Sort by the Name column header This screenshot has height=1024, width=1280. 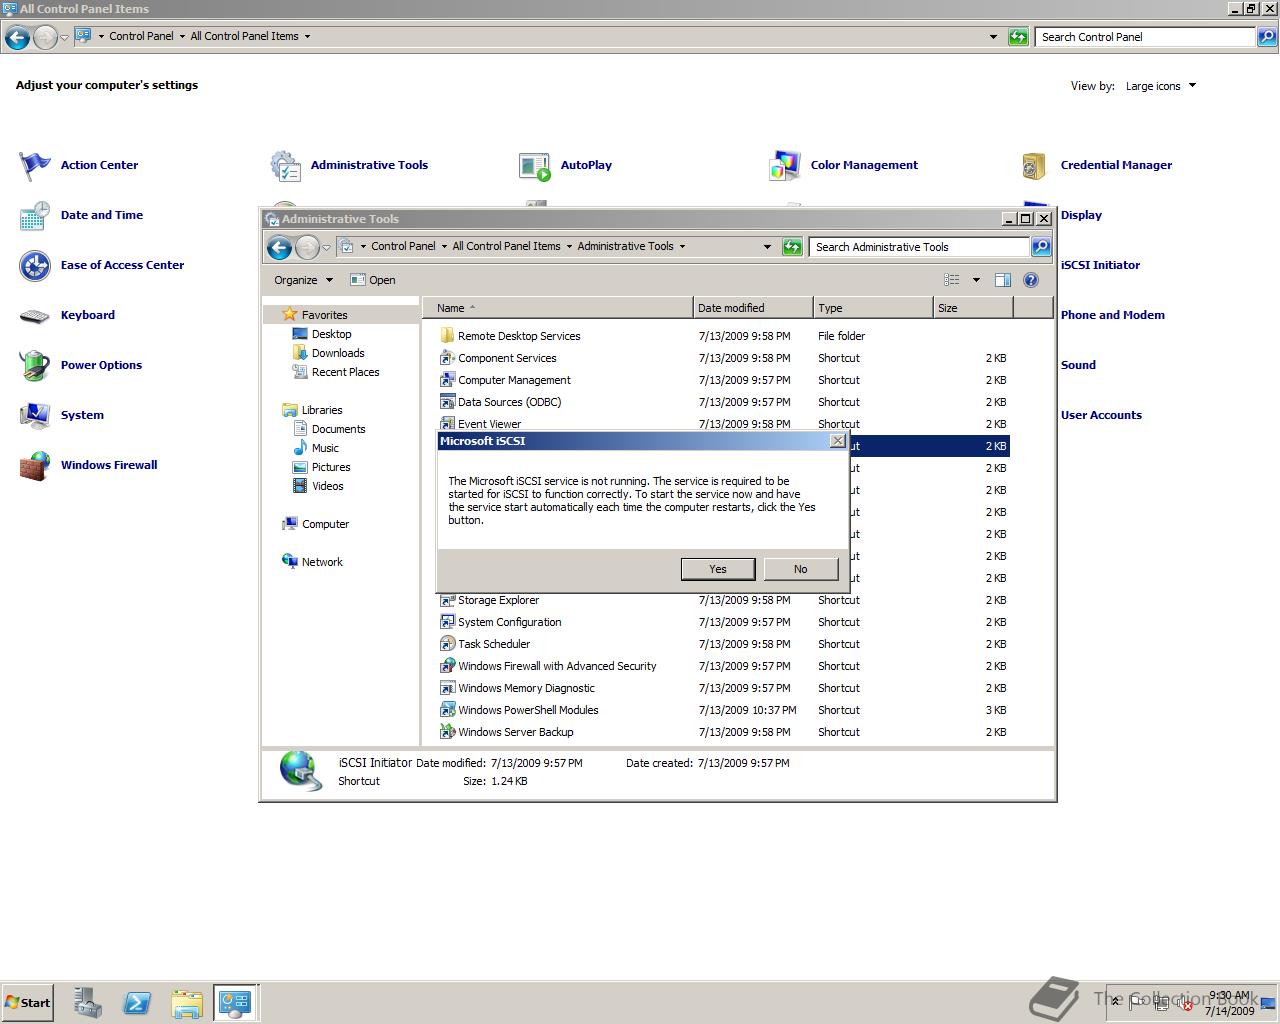click(558, 308)
